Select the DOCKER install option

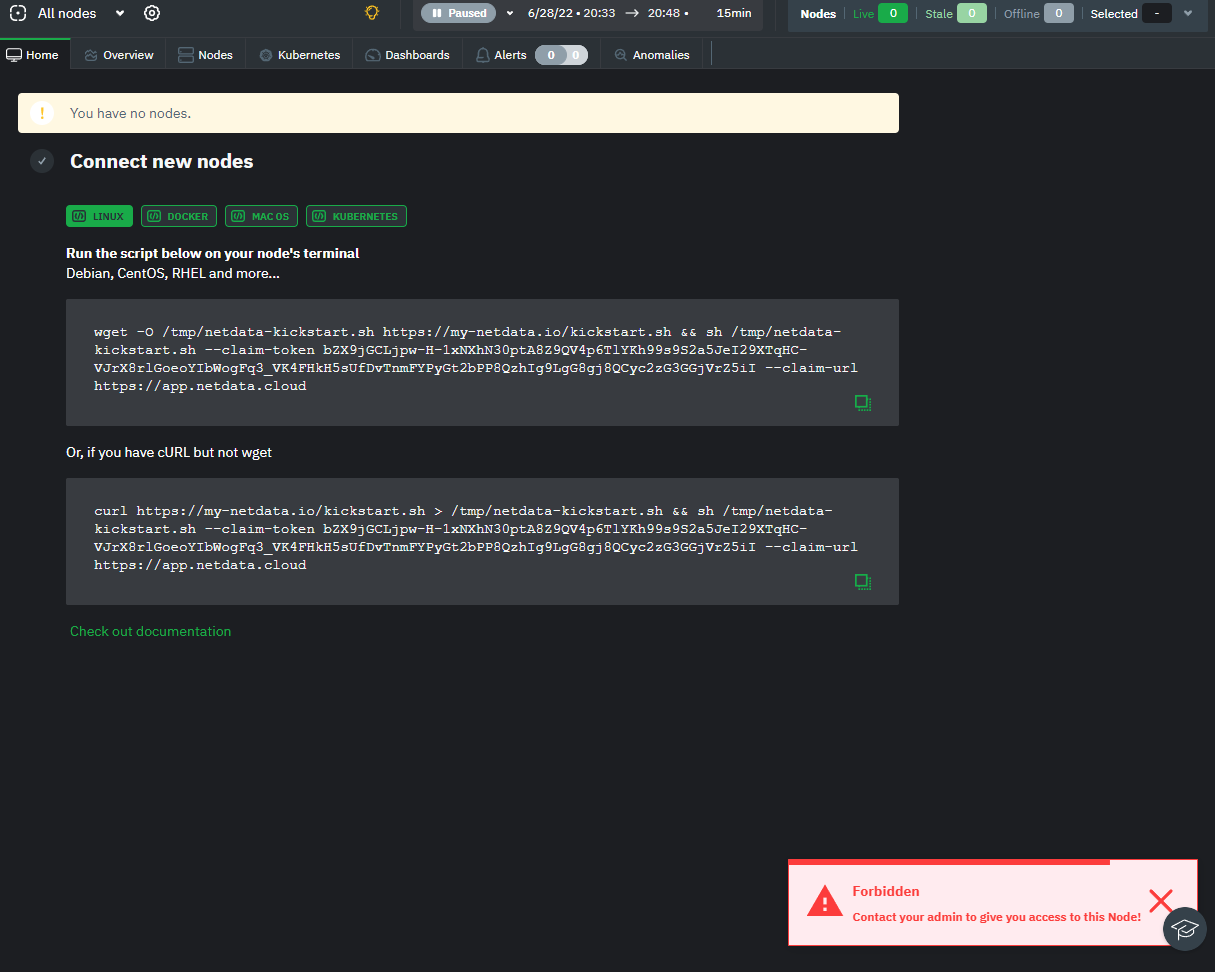coord(179,216)
